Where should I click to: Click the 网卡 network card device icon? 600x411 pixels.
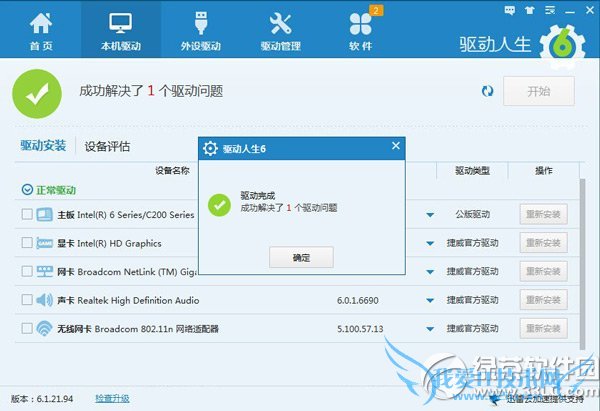tap(44, 271)
